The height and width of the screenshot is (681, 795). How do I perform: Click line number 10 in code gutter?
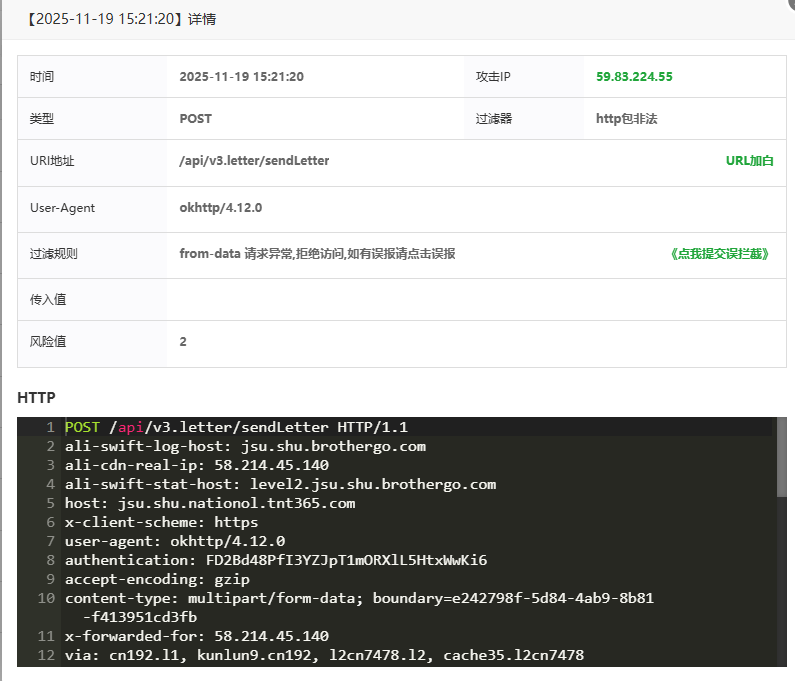(x=46, y=598)
